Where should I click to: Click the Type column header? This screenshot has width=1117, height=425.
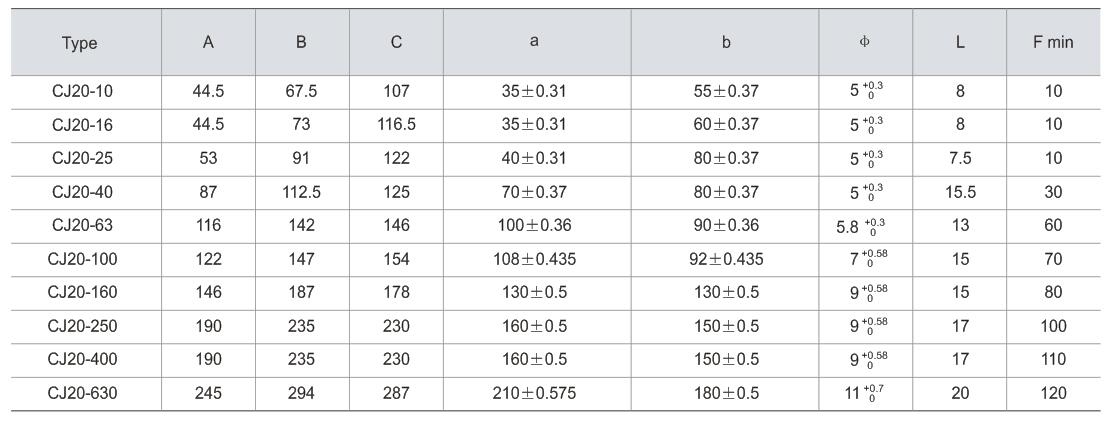(80, 43)
